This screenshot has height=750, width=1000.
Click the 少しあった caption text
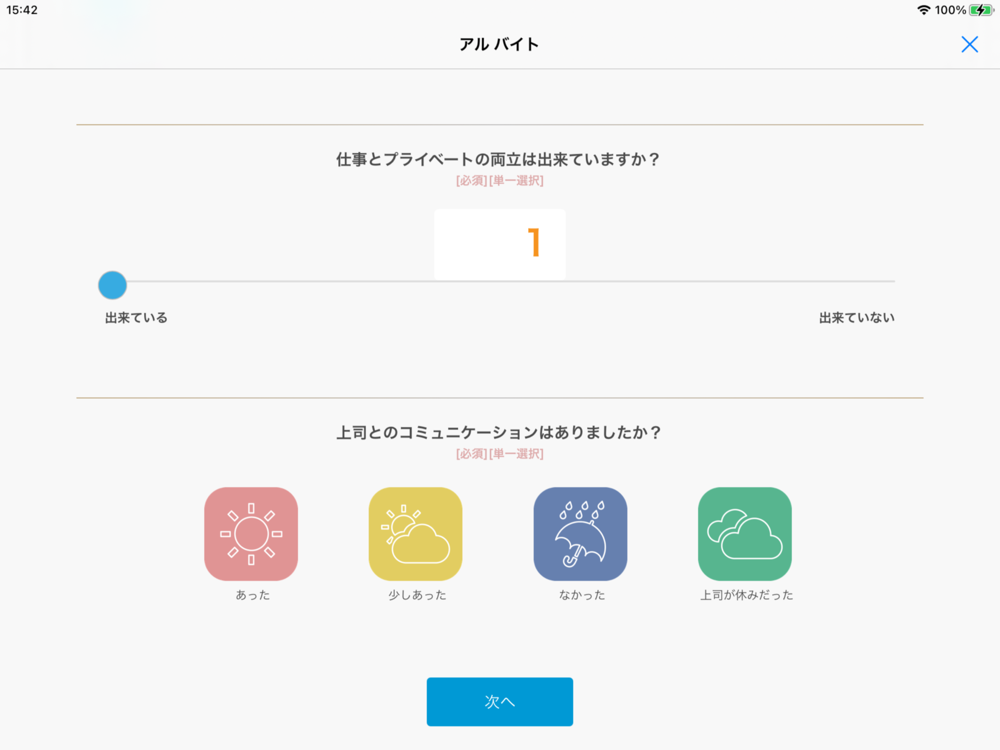[417, 595]
